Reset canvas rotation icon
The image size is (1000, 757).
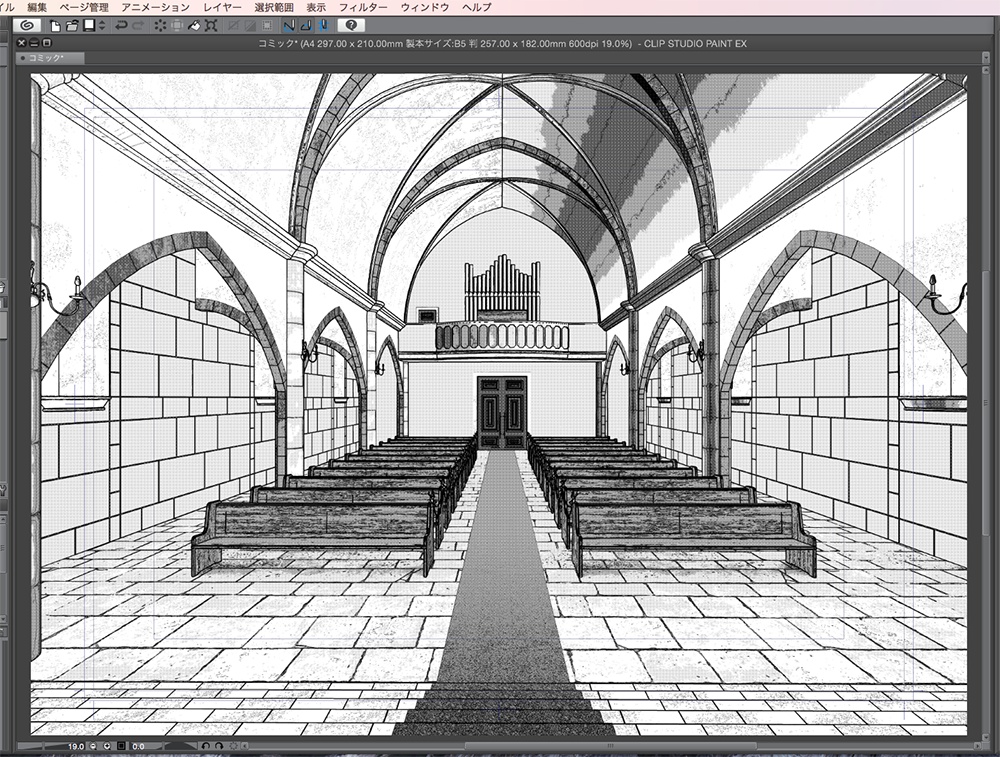click(233, 746)
